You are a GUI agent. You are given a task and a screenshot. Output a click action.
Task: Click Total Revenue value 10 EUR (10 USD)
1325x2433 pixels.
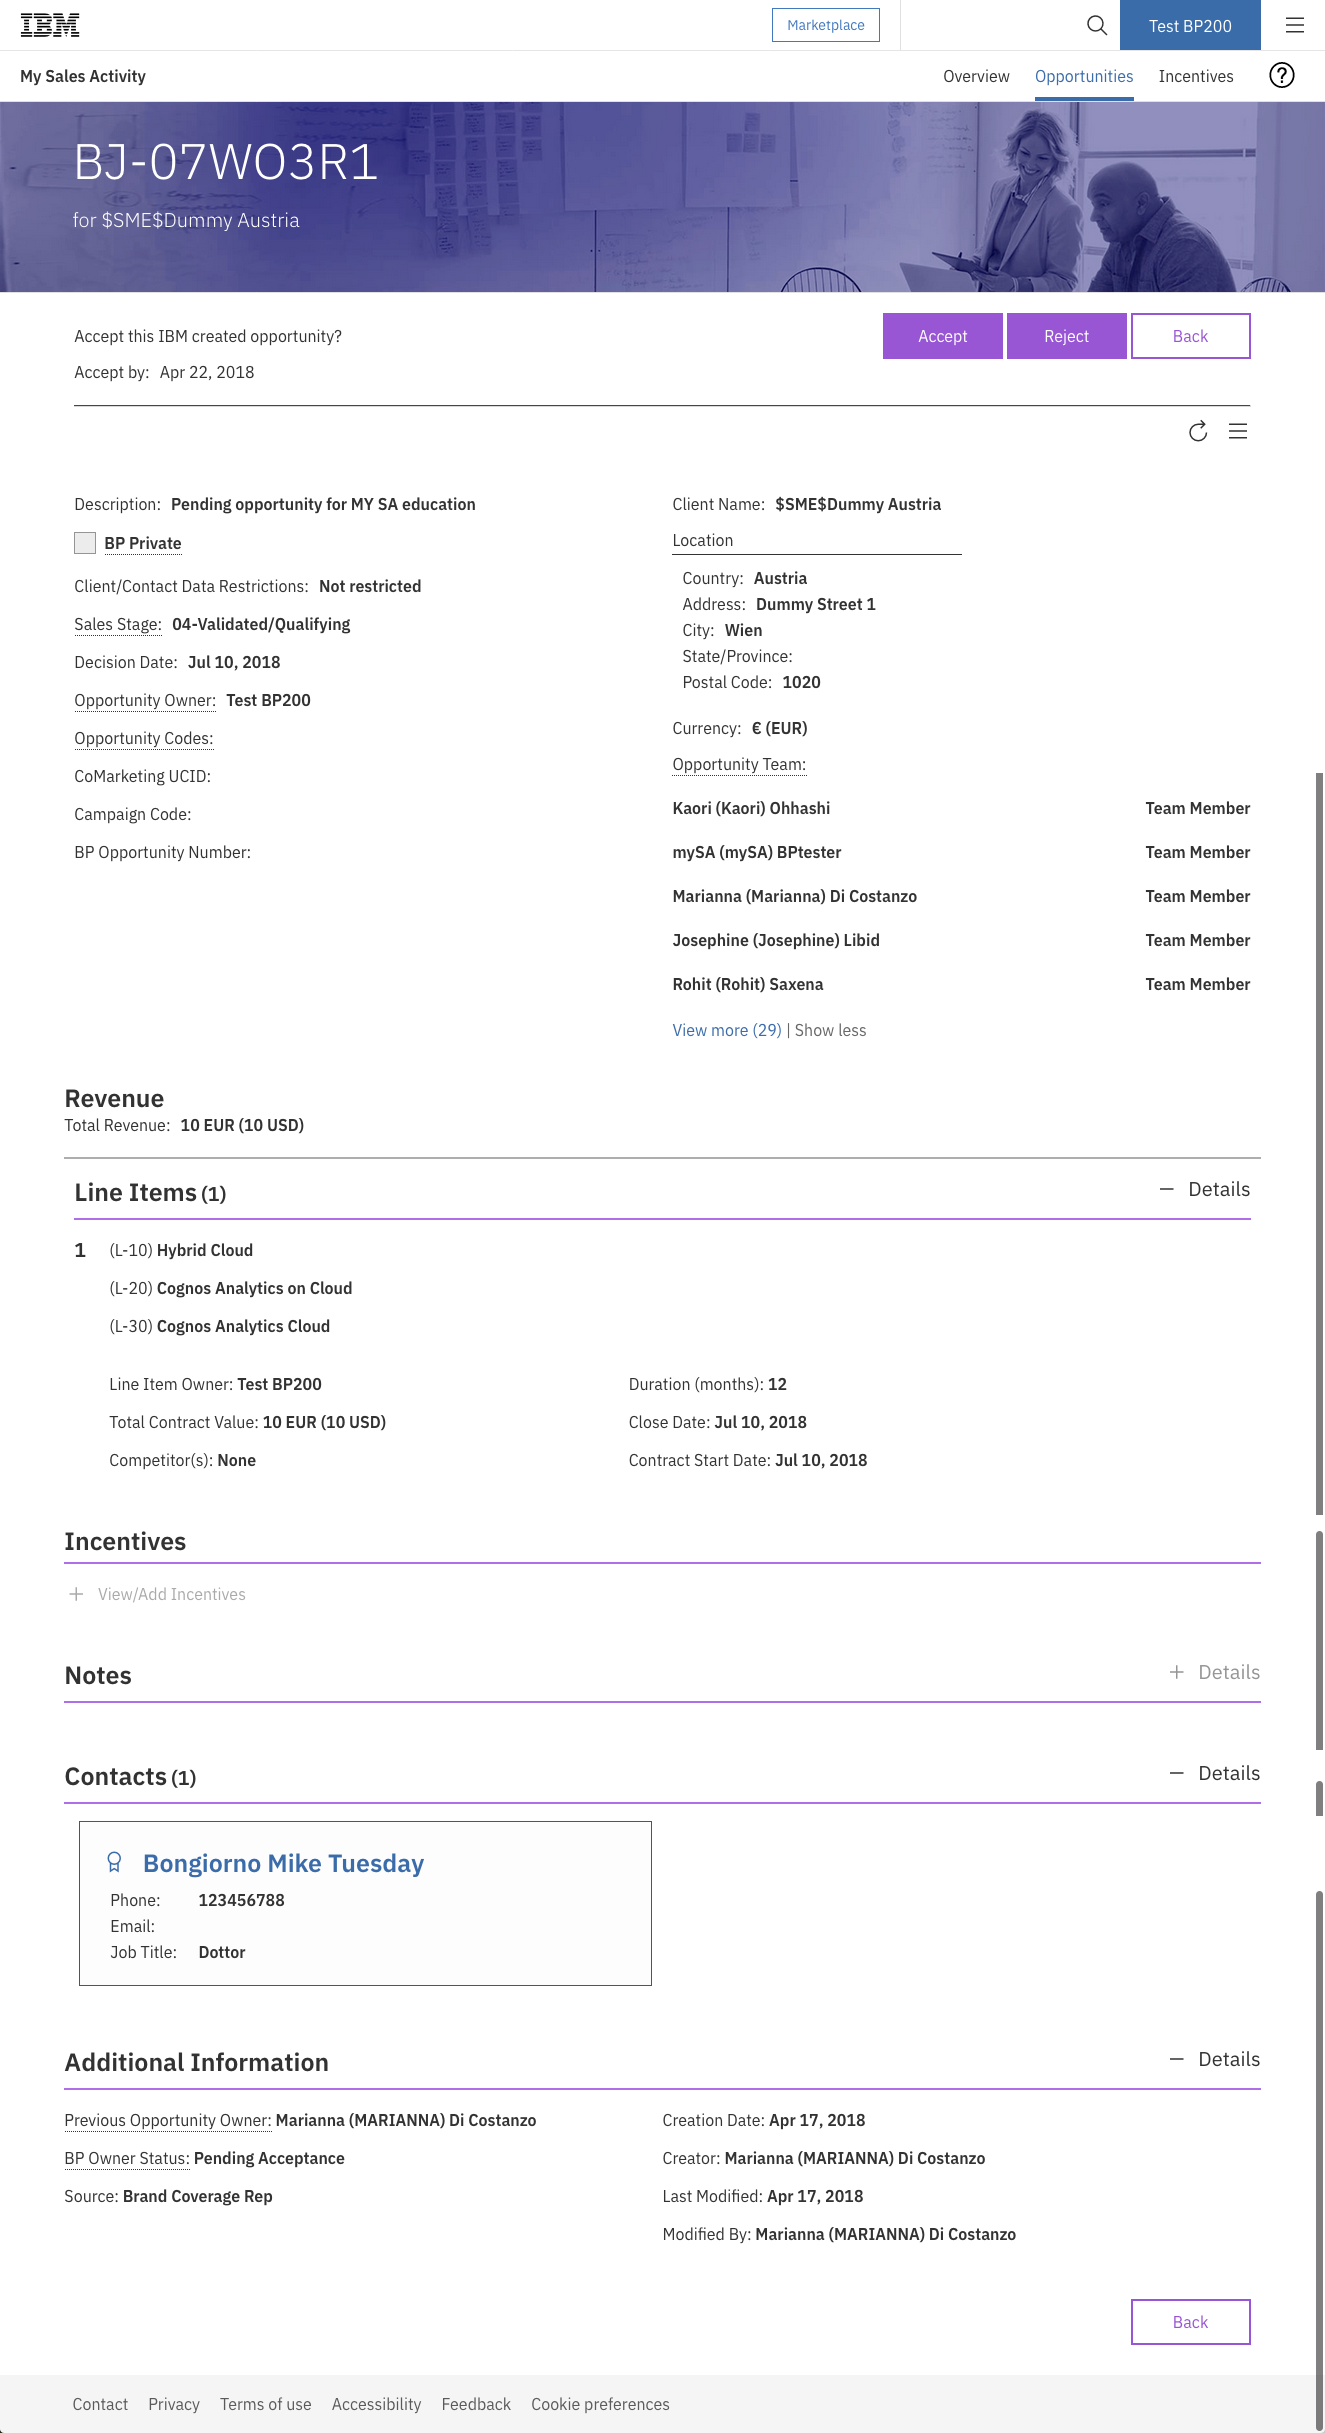point(242,1125)
